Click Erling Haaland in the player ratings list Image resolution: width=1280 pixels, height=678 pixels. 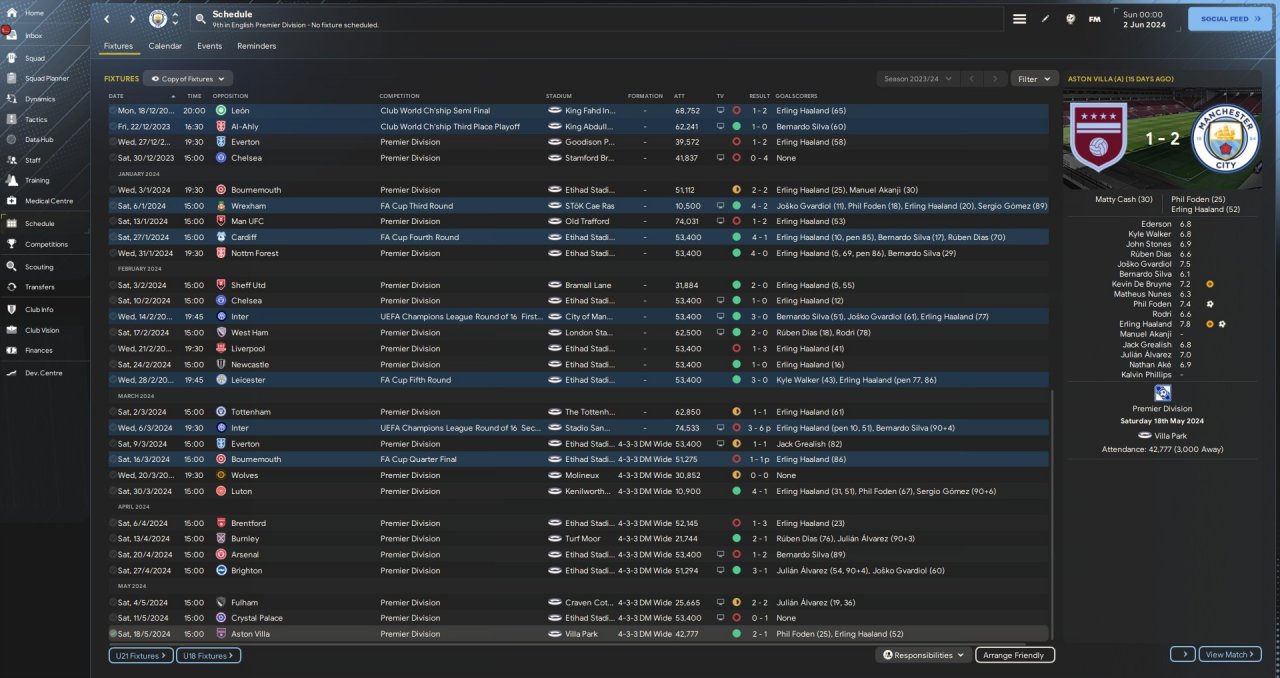[1145, 324]
